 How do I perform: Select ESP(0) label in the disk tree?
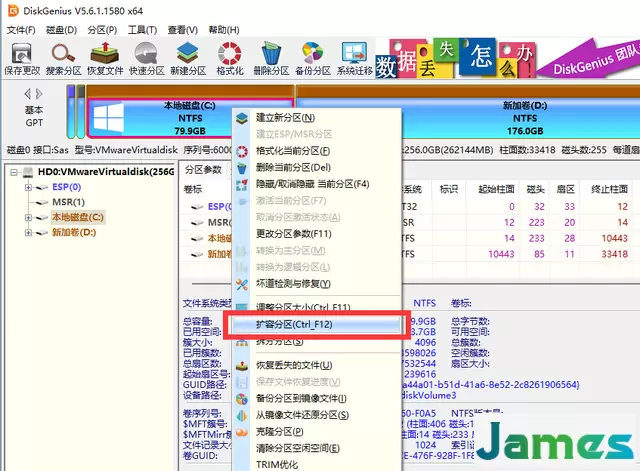67,187
